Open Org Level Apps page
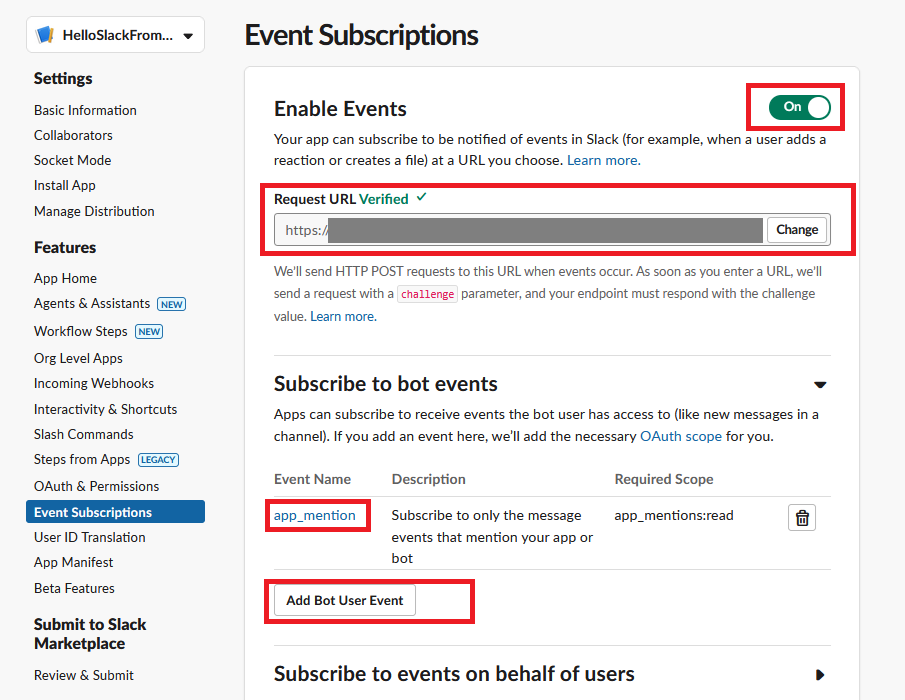The width and height of the screenshot is (905, 700). 78,358
